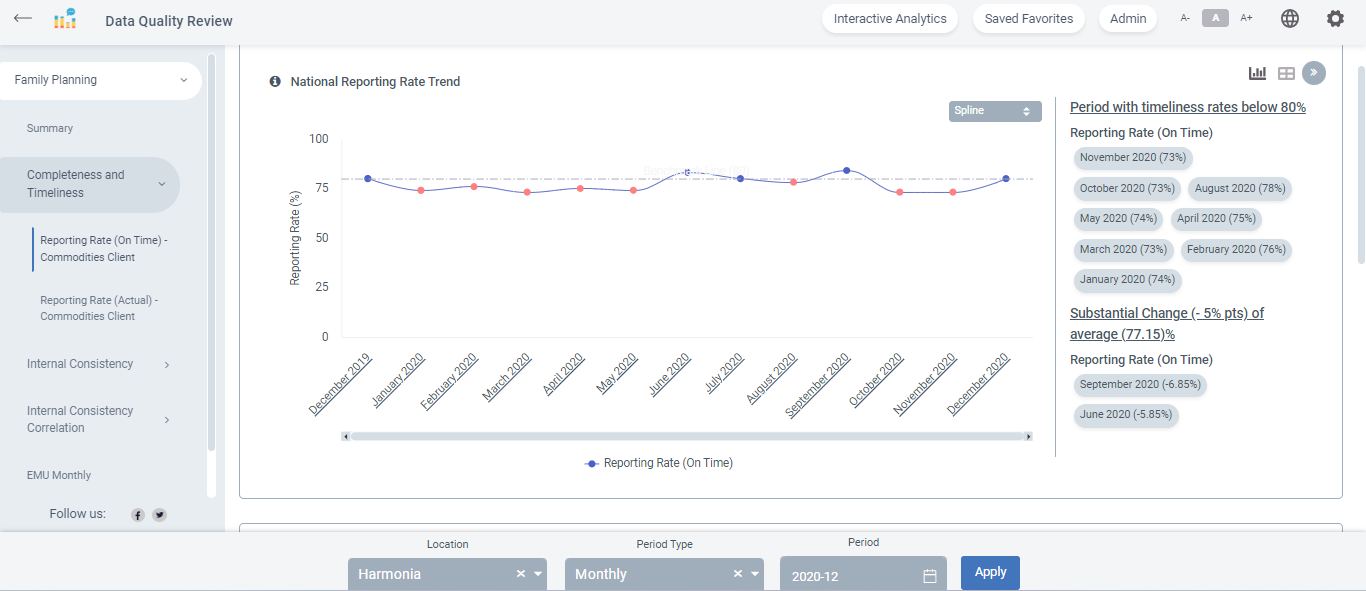Click info icon beside National Reporting Rate Trend
This screenshot has width=1366, height=591.
coord(275,82)
